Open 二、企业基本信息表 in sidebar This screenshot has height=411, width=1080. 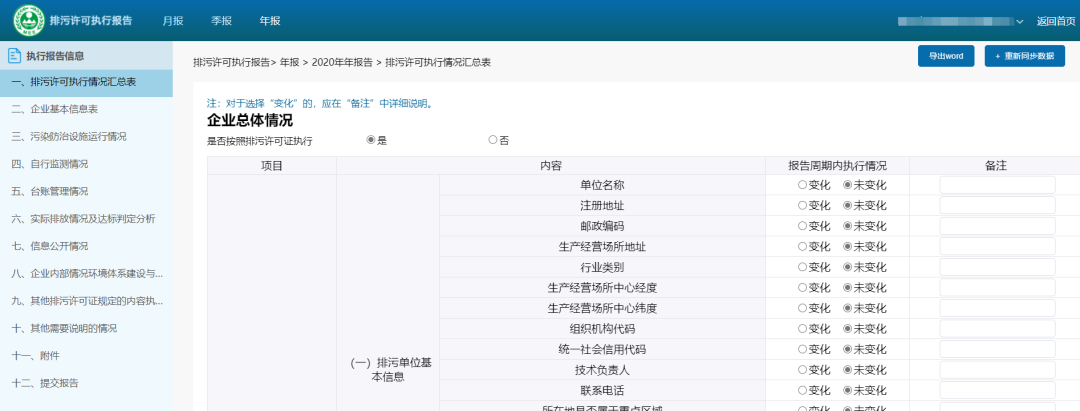click(x=55, y=109)
